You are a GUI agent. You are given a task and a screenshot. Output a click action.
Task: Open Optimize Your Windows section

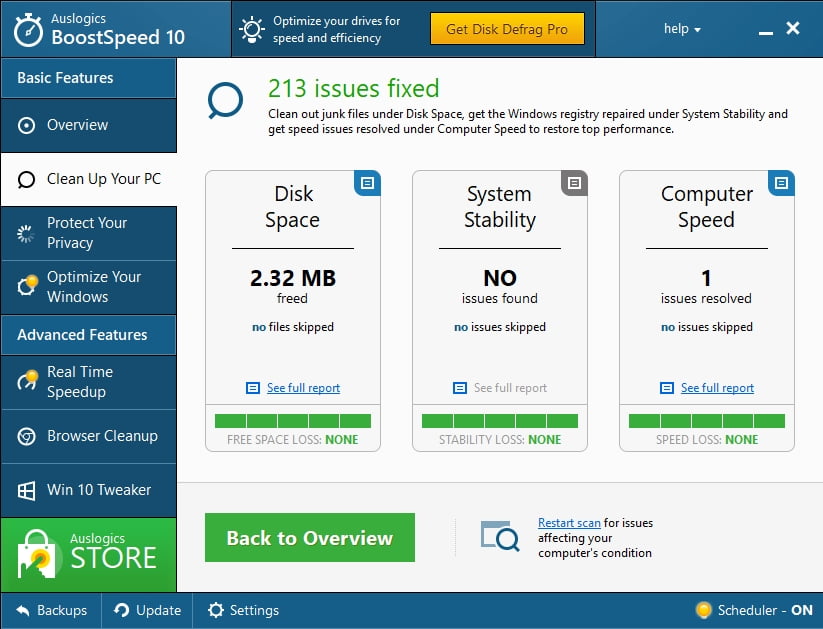click(x=89, y=287)
